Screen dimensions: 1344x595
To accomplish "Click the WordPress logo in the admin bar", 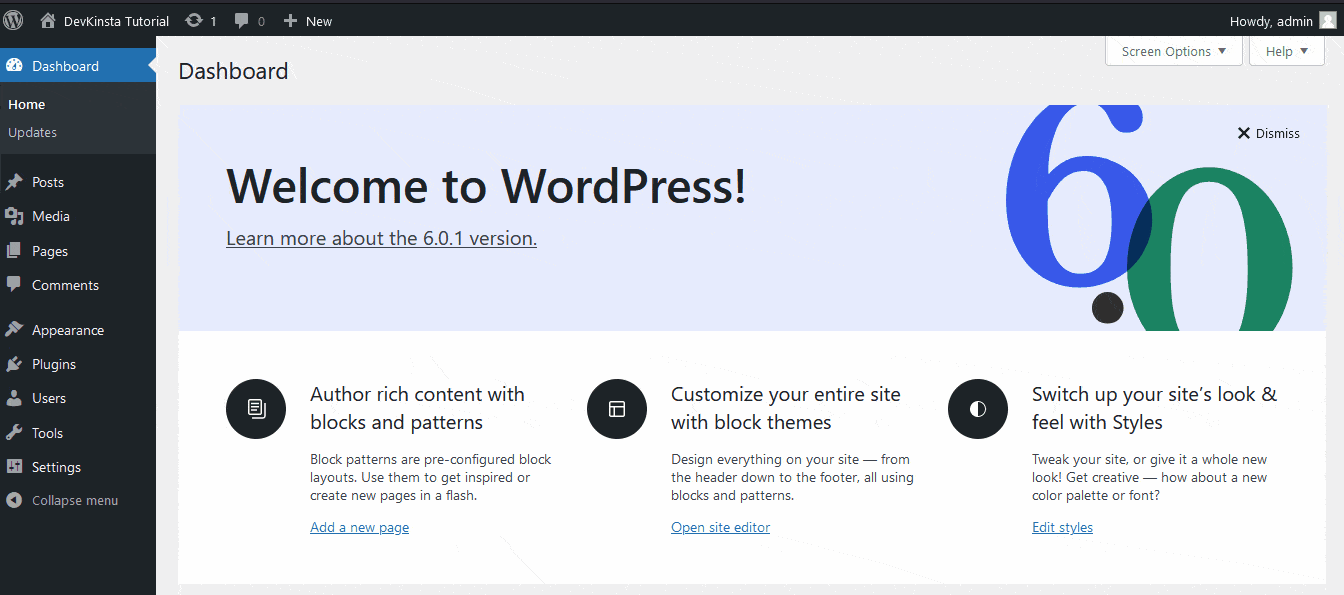I will tap(13, 20).
